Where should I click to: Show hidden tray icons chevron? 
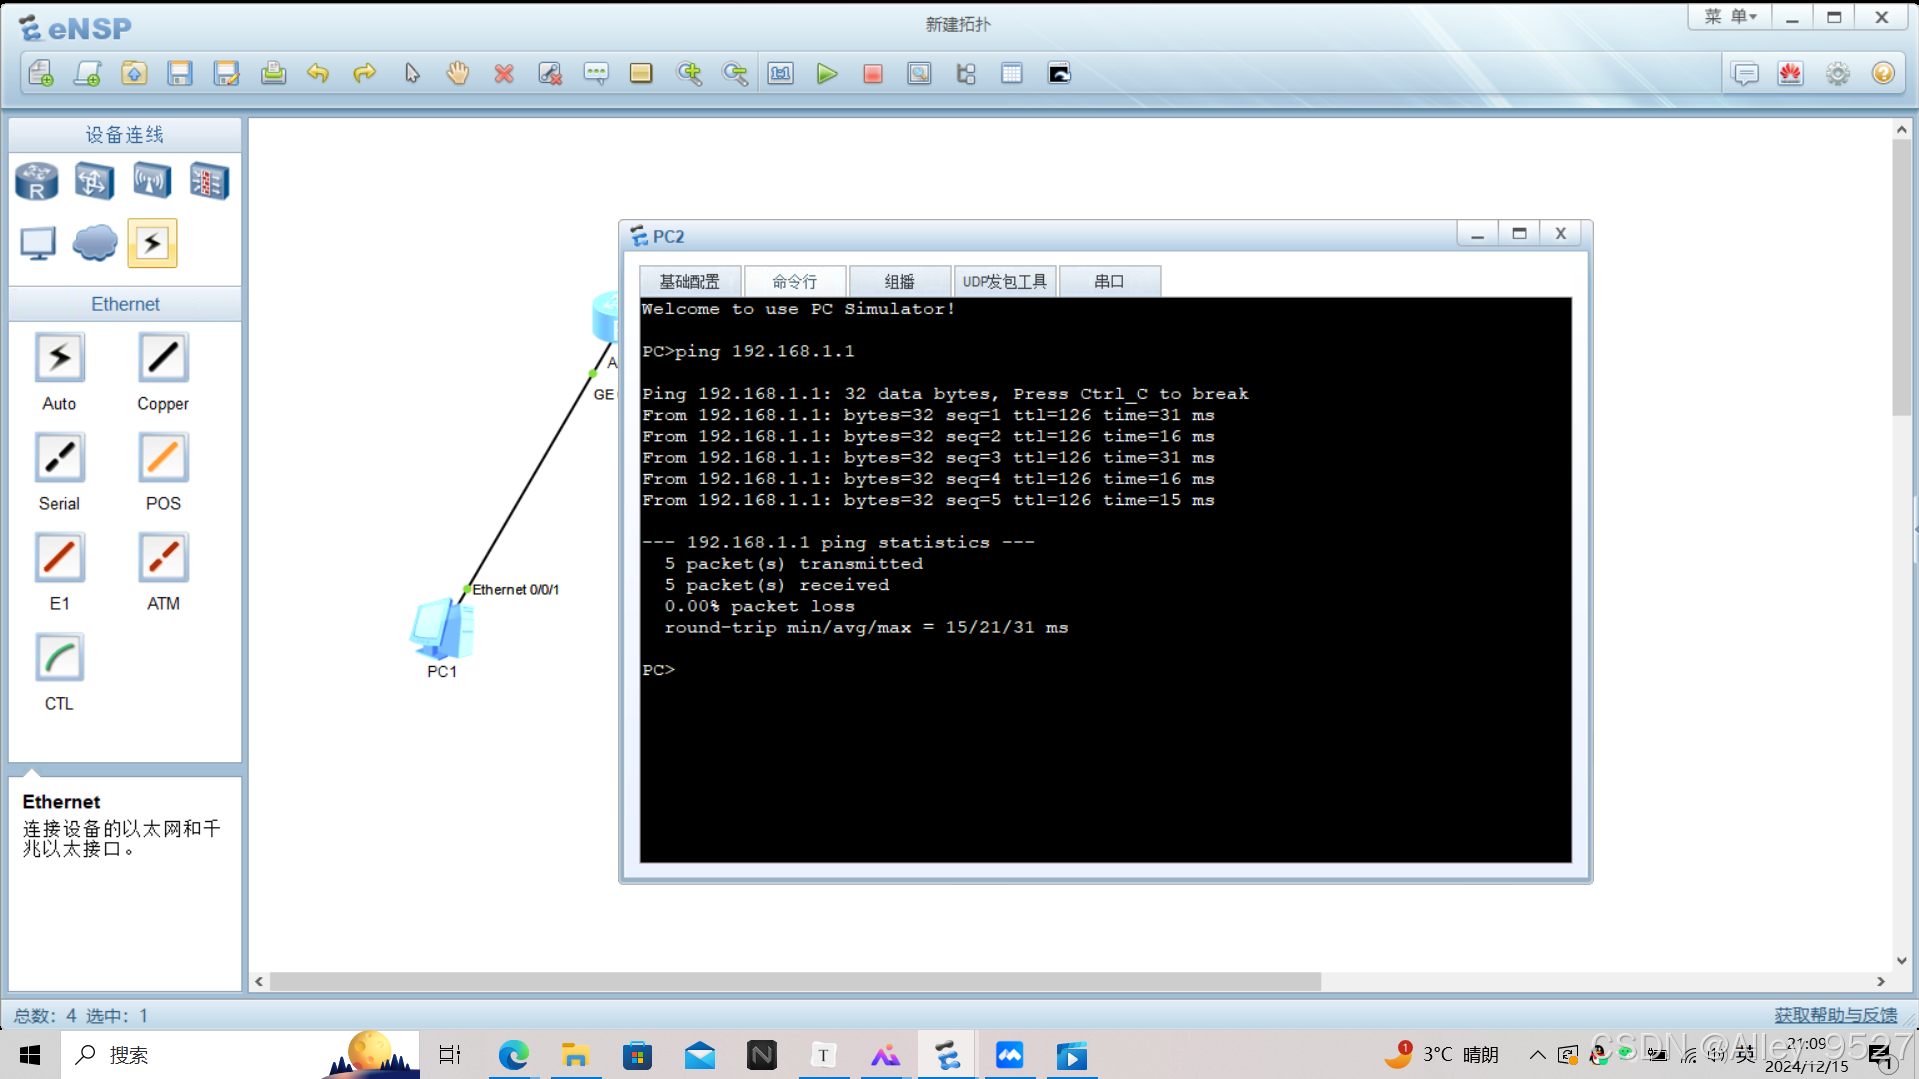(1537, 1055)
